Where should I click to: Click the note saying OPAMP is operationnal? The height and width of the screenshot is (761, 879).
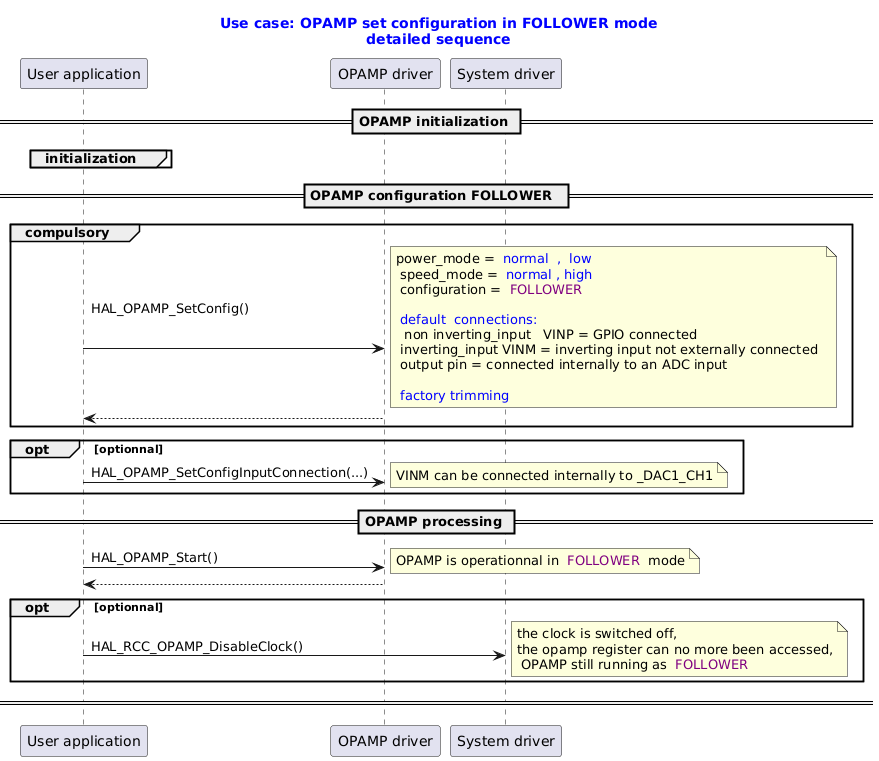(544, 561)
